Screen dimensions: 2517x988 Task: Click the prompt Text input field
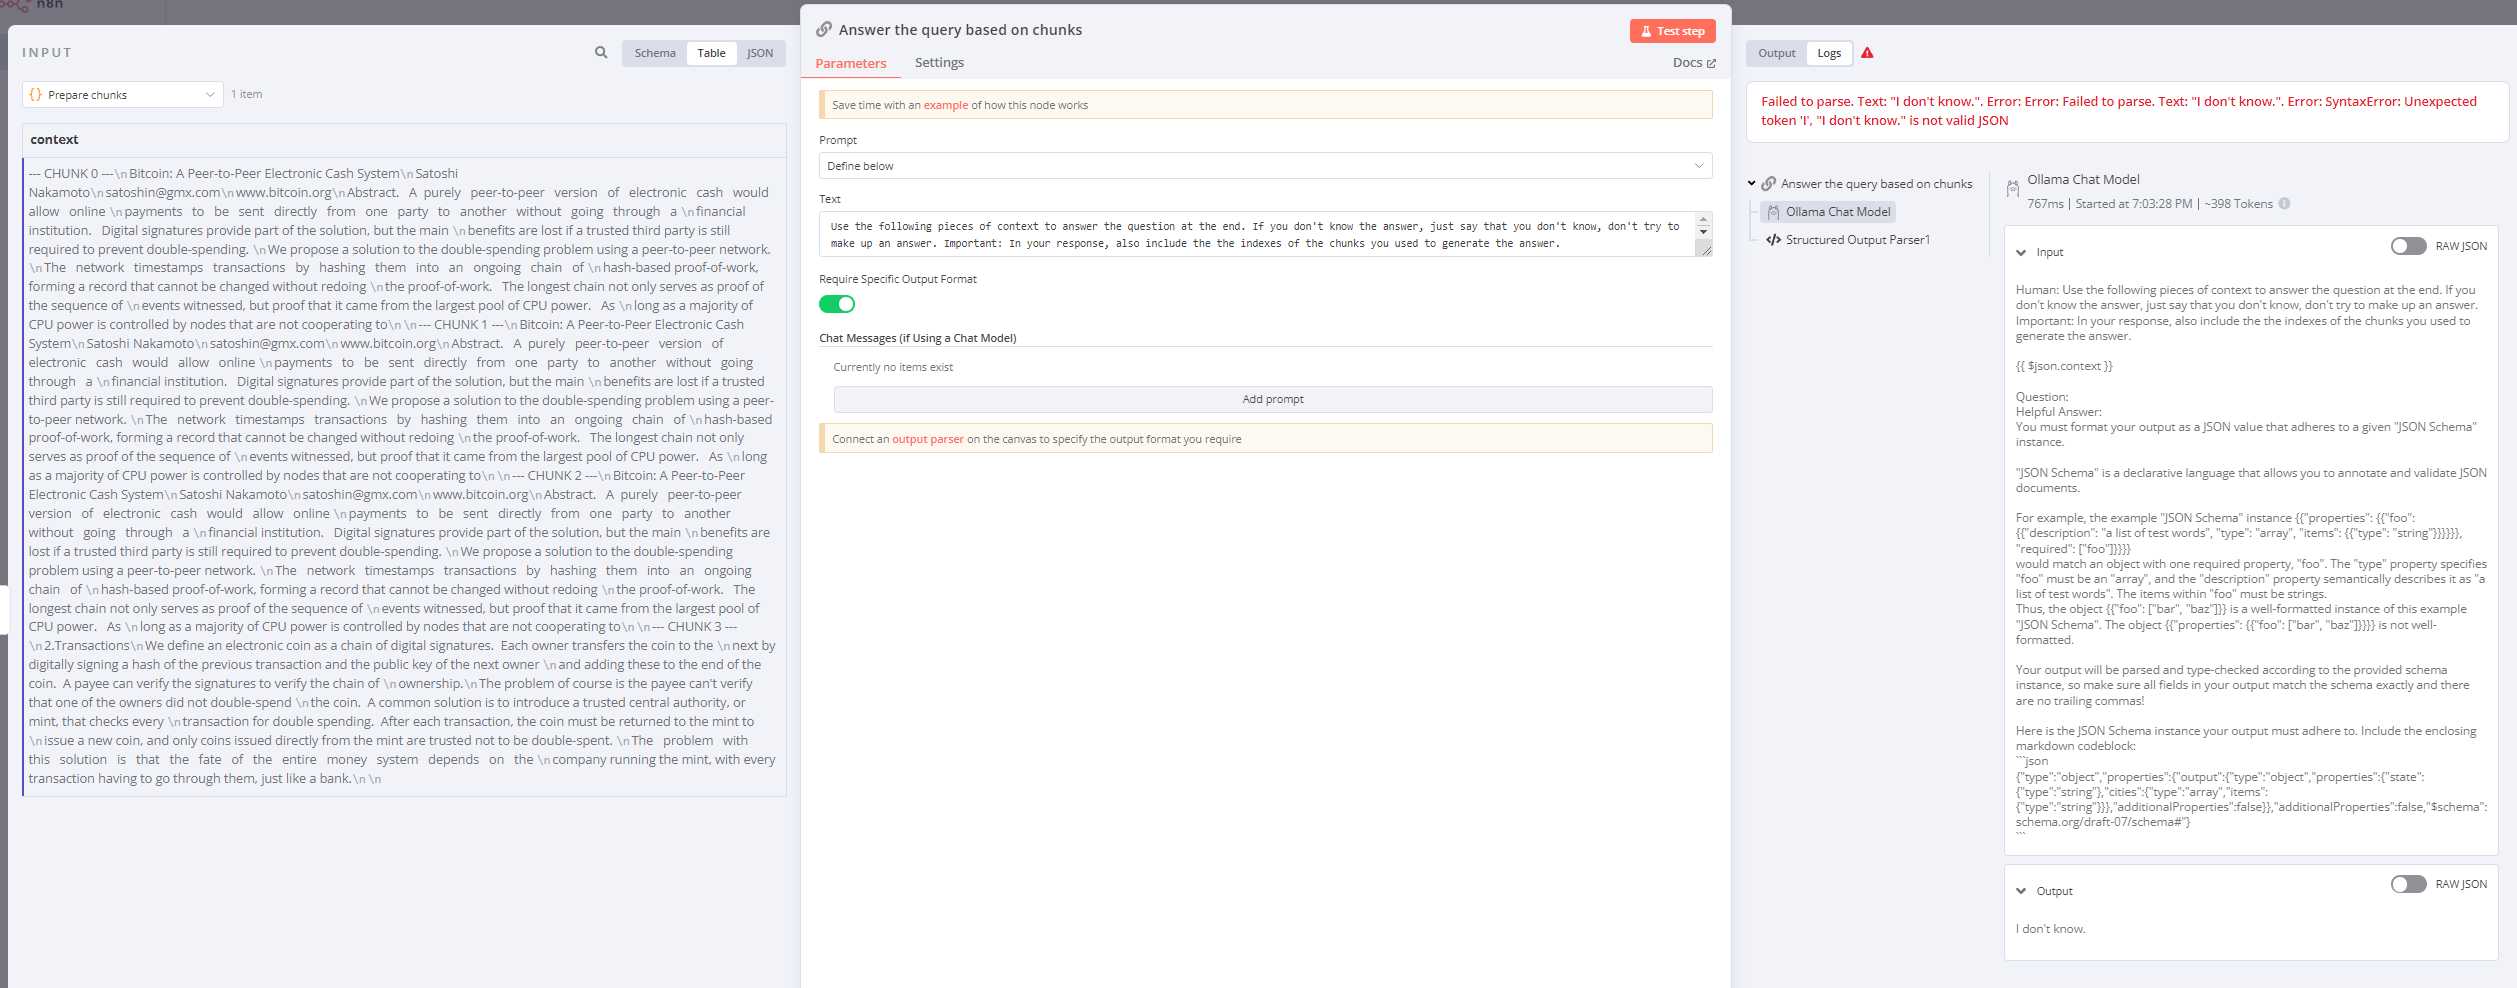coord(1258,234)
